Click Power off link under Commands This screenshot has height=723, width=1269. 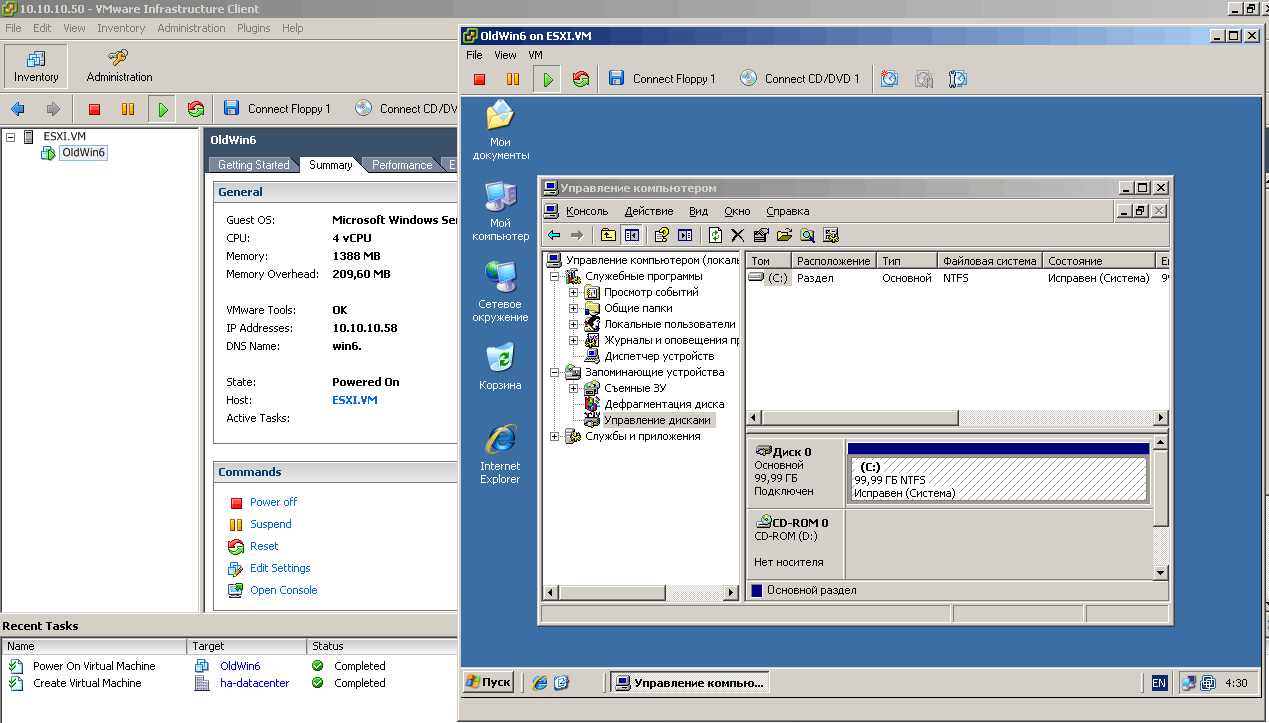(273, 502)
